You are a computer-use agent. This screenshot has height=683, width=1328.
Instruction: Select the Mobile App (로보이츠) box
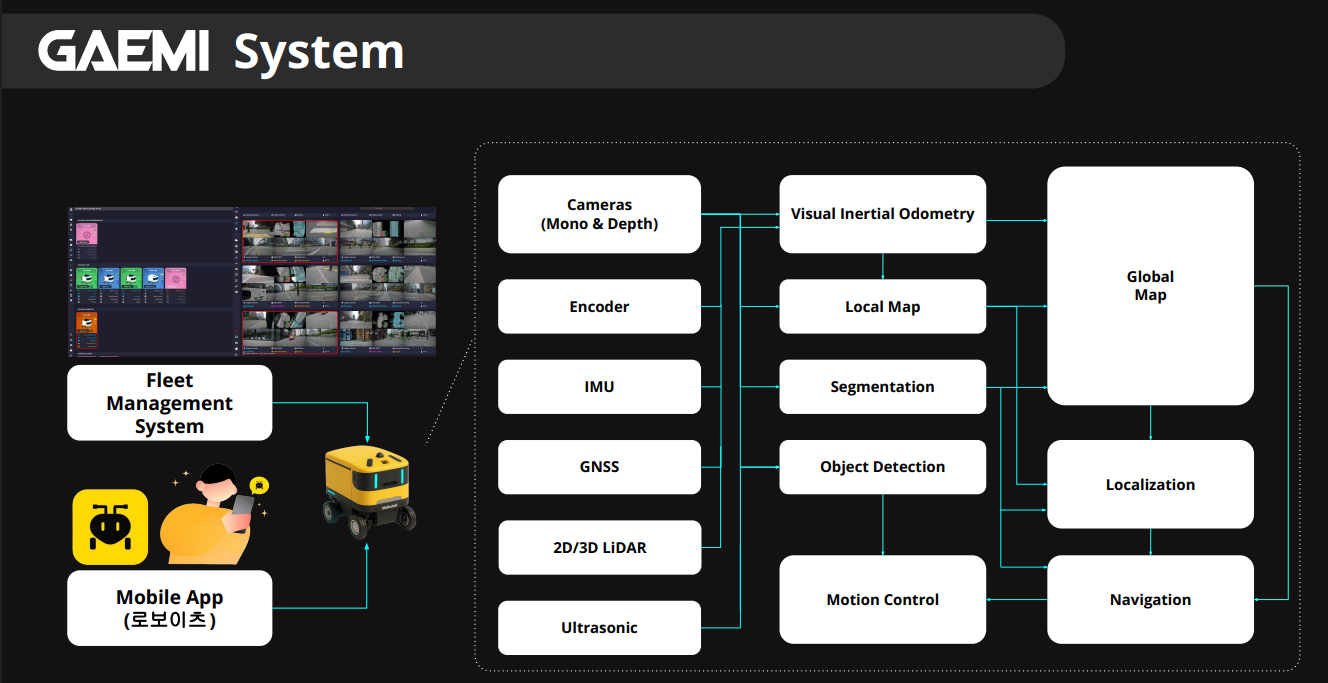(x=169, y=608)
